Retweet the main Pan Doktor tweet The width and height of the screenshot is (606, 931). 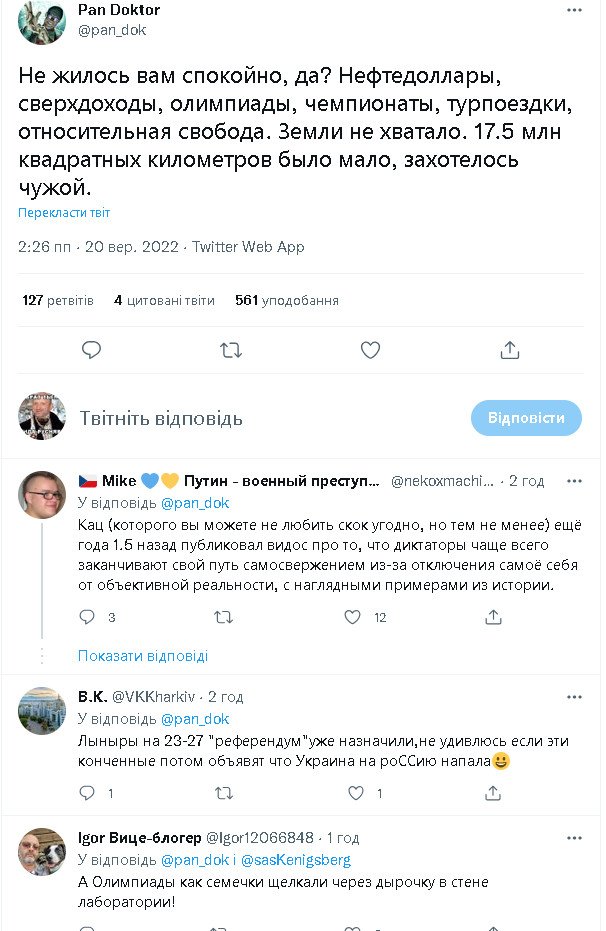coord(230,350)
